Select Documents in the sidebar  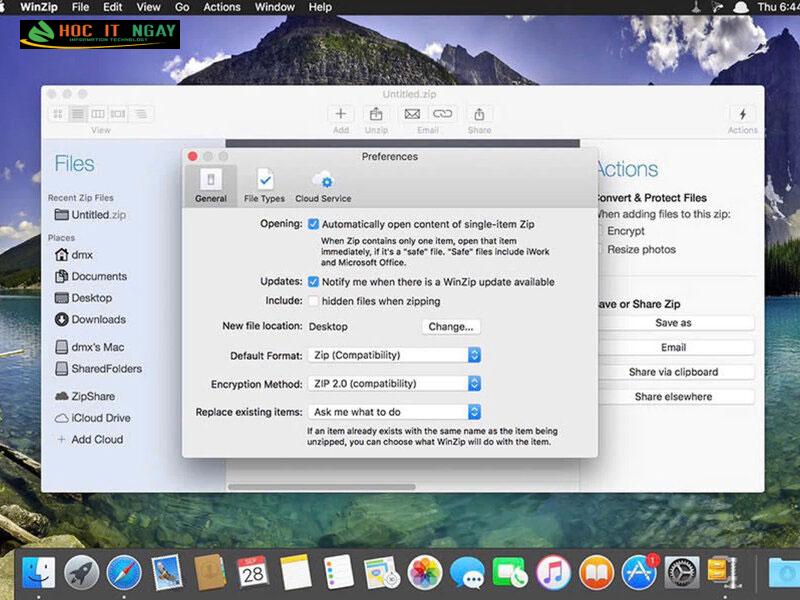click(x=91, y=276)
